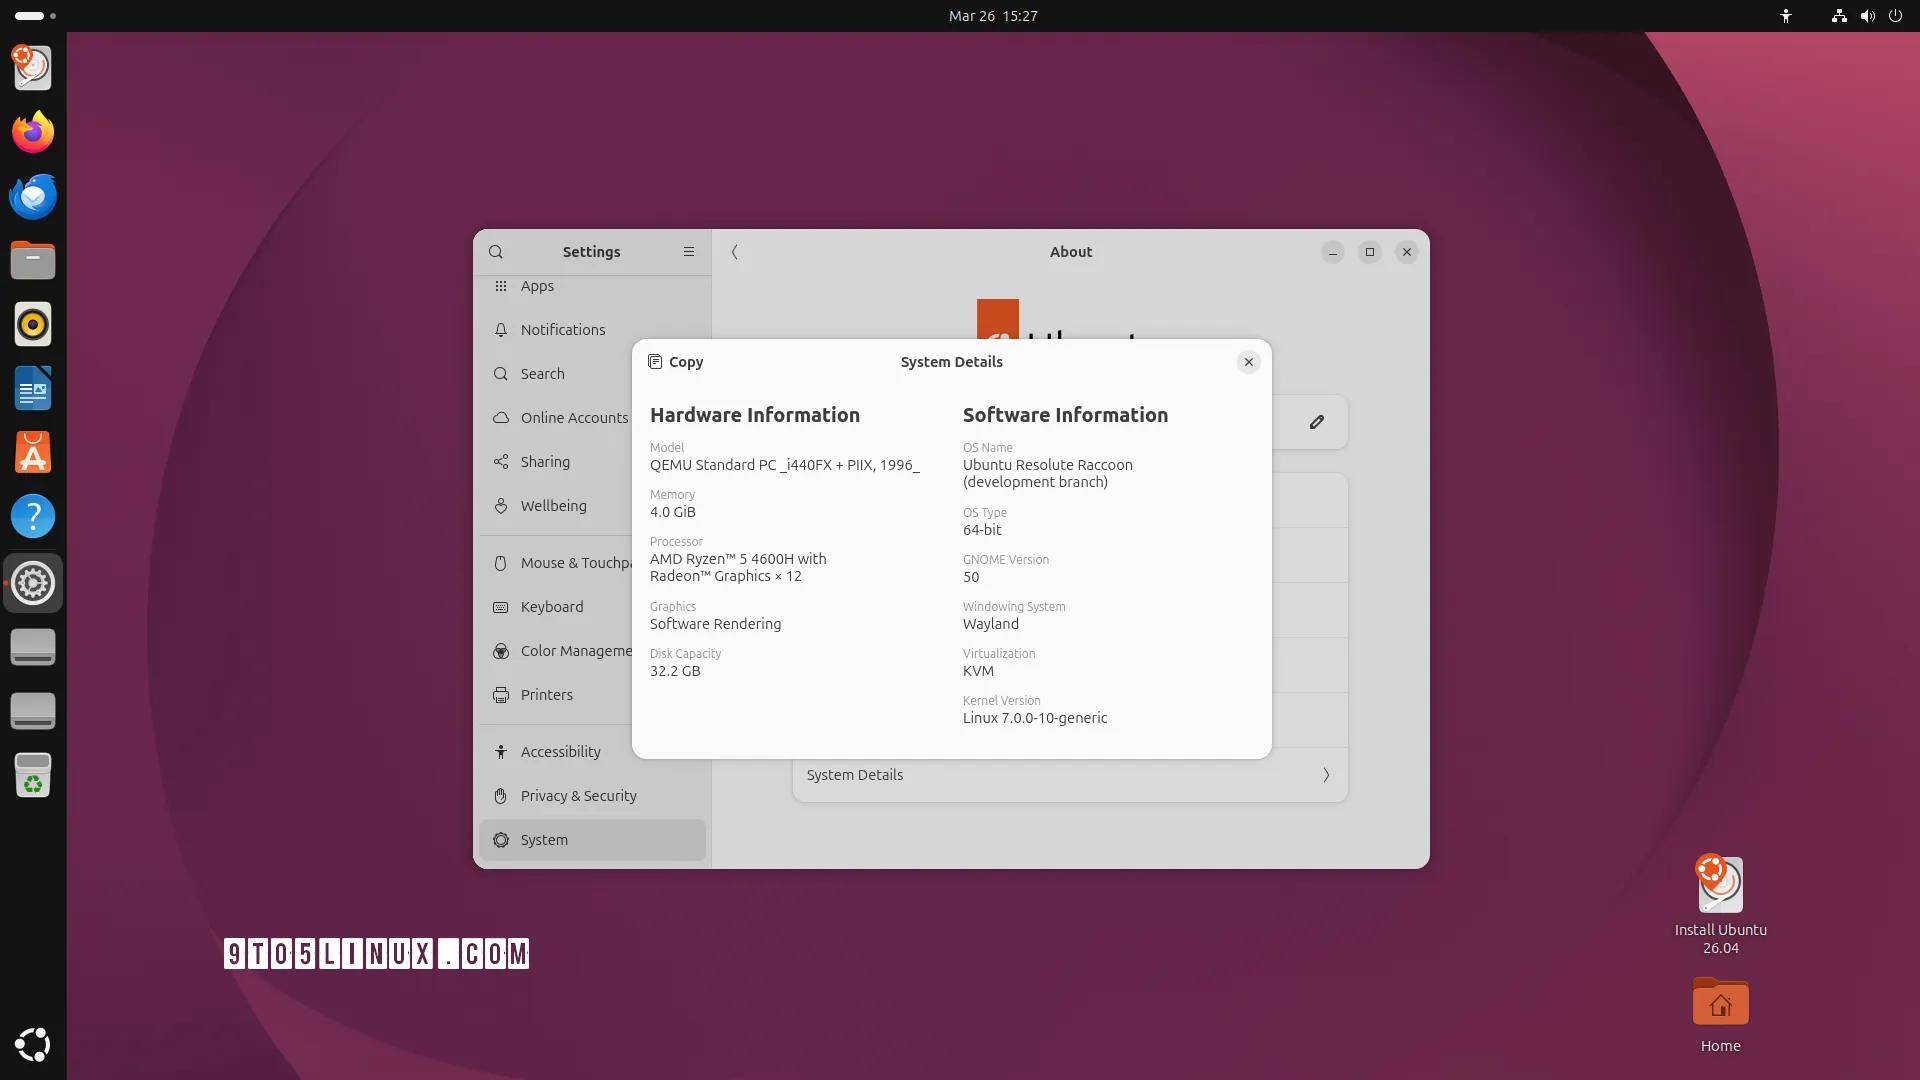This screenshot has width=1920, height=1080.
Task: Open the Install Ubuntu 26.04 desktop shortcut
Action: pos(1720,886)
